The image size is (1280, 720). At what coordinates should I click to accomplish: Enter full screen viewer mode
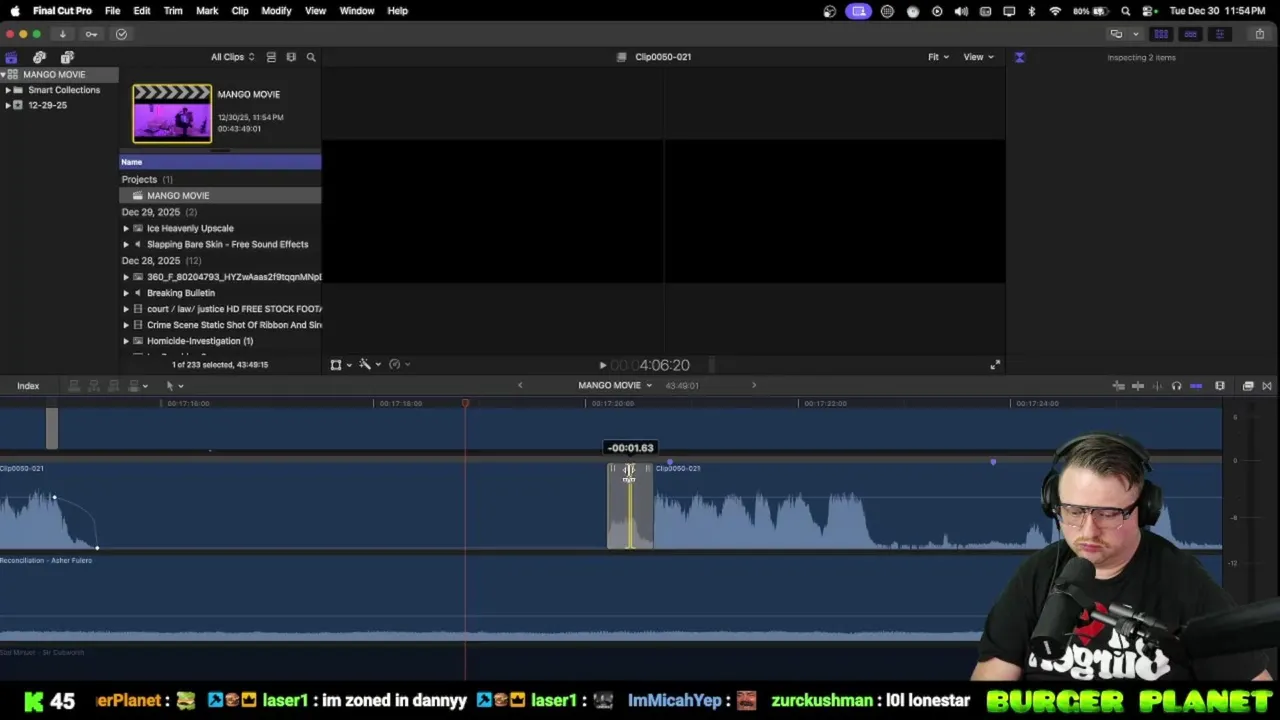pos(995,366)
